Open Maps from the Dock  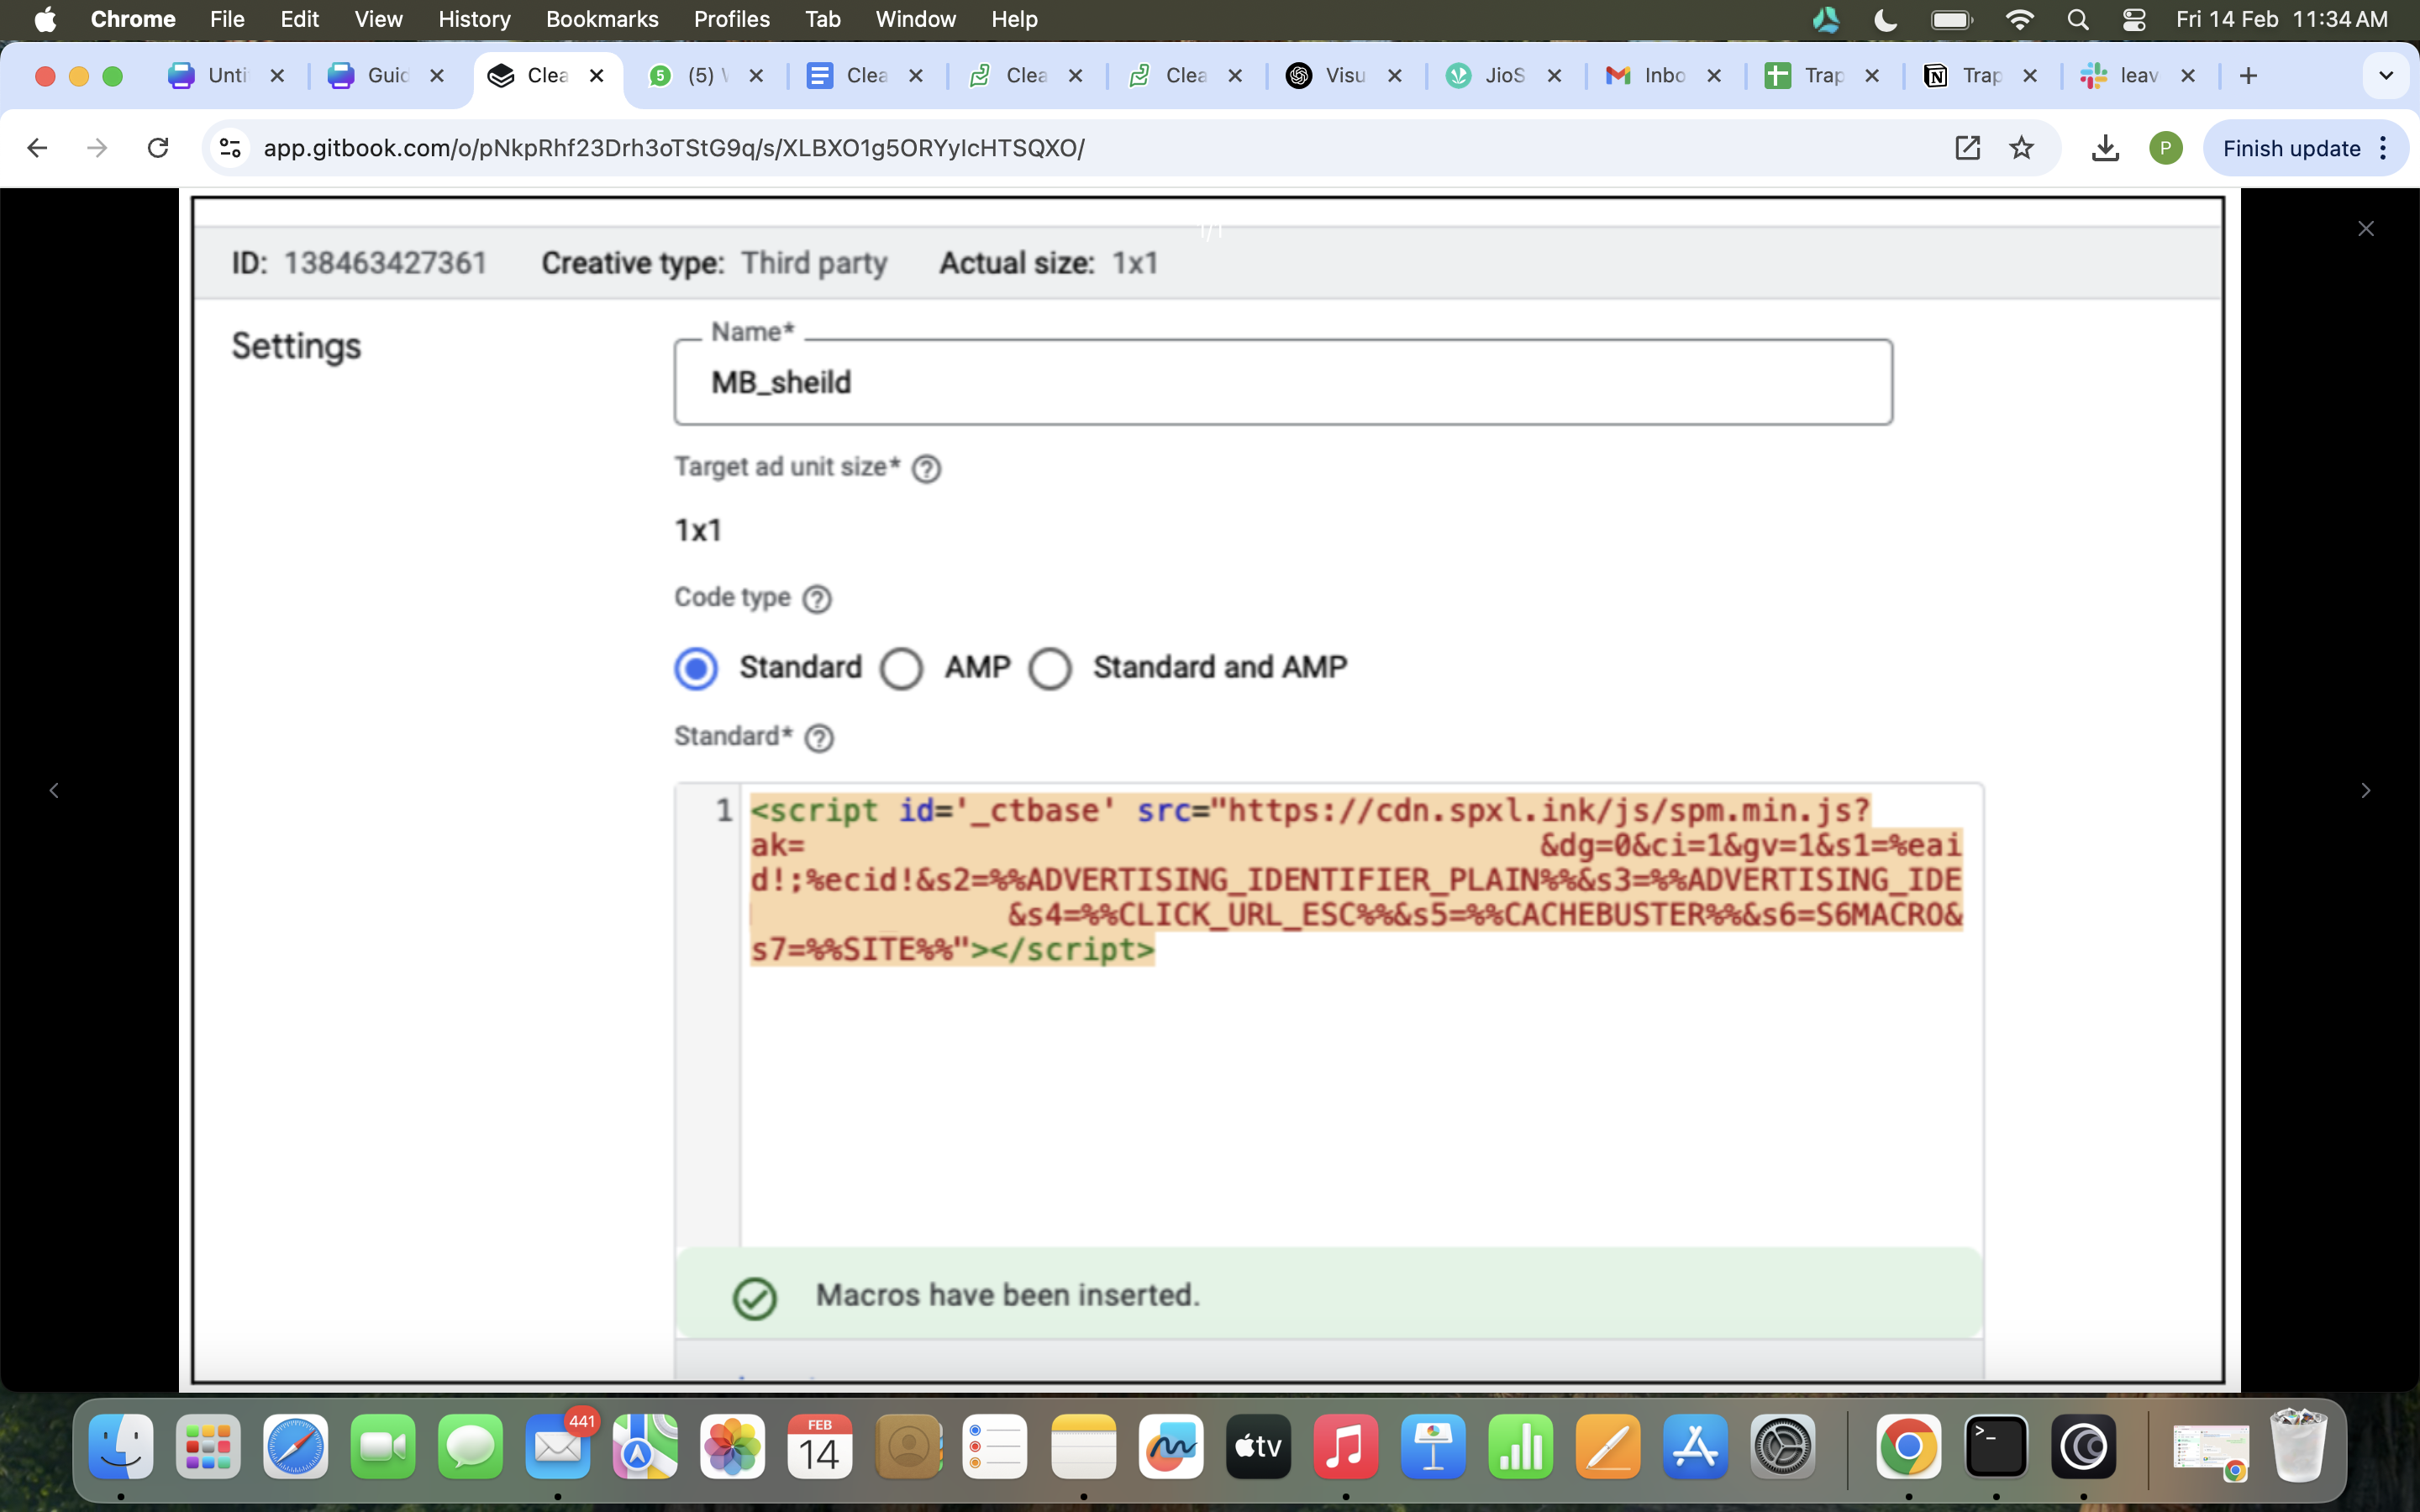[x=645, y=1446]
